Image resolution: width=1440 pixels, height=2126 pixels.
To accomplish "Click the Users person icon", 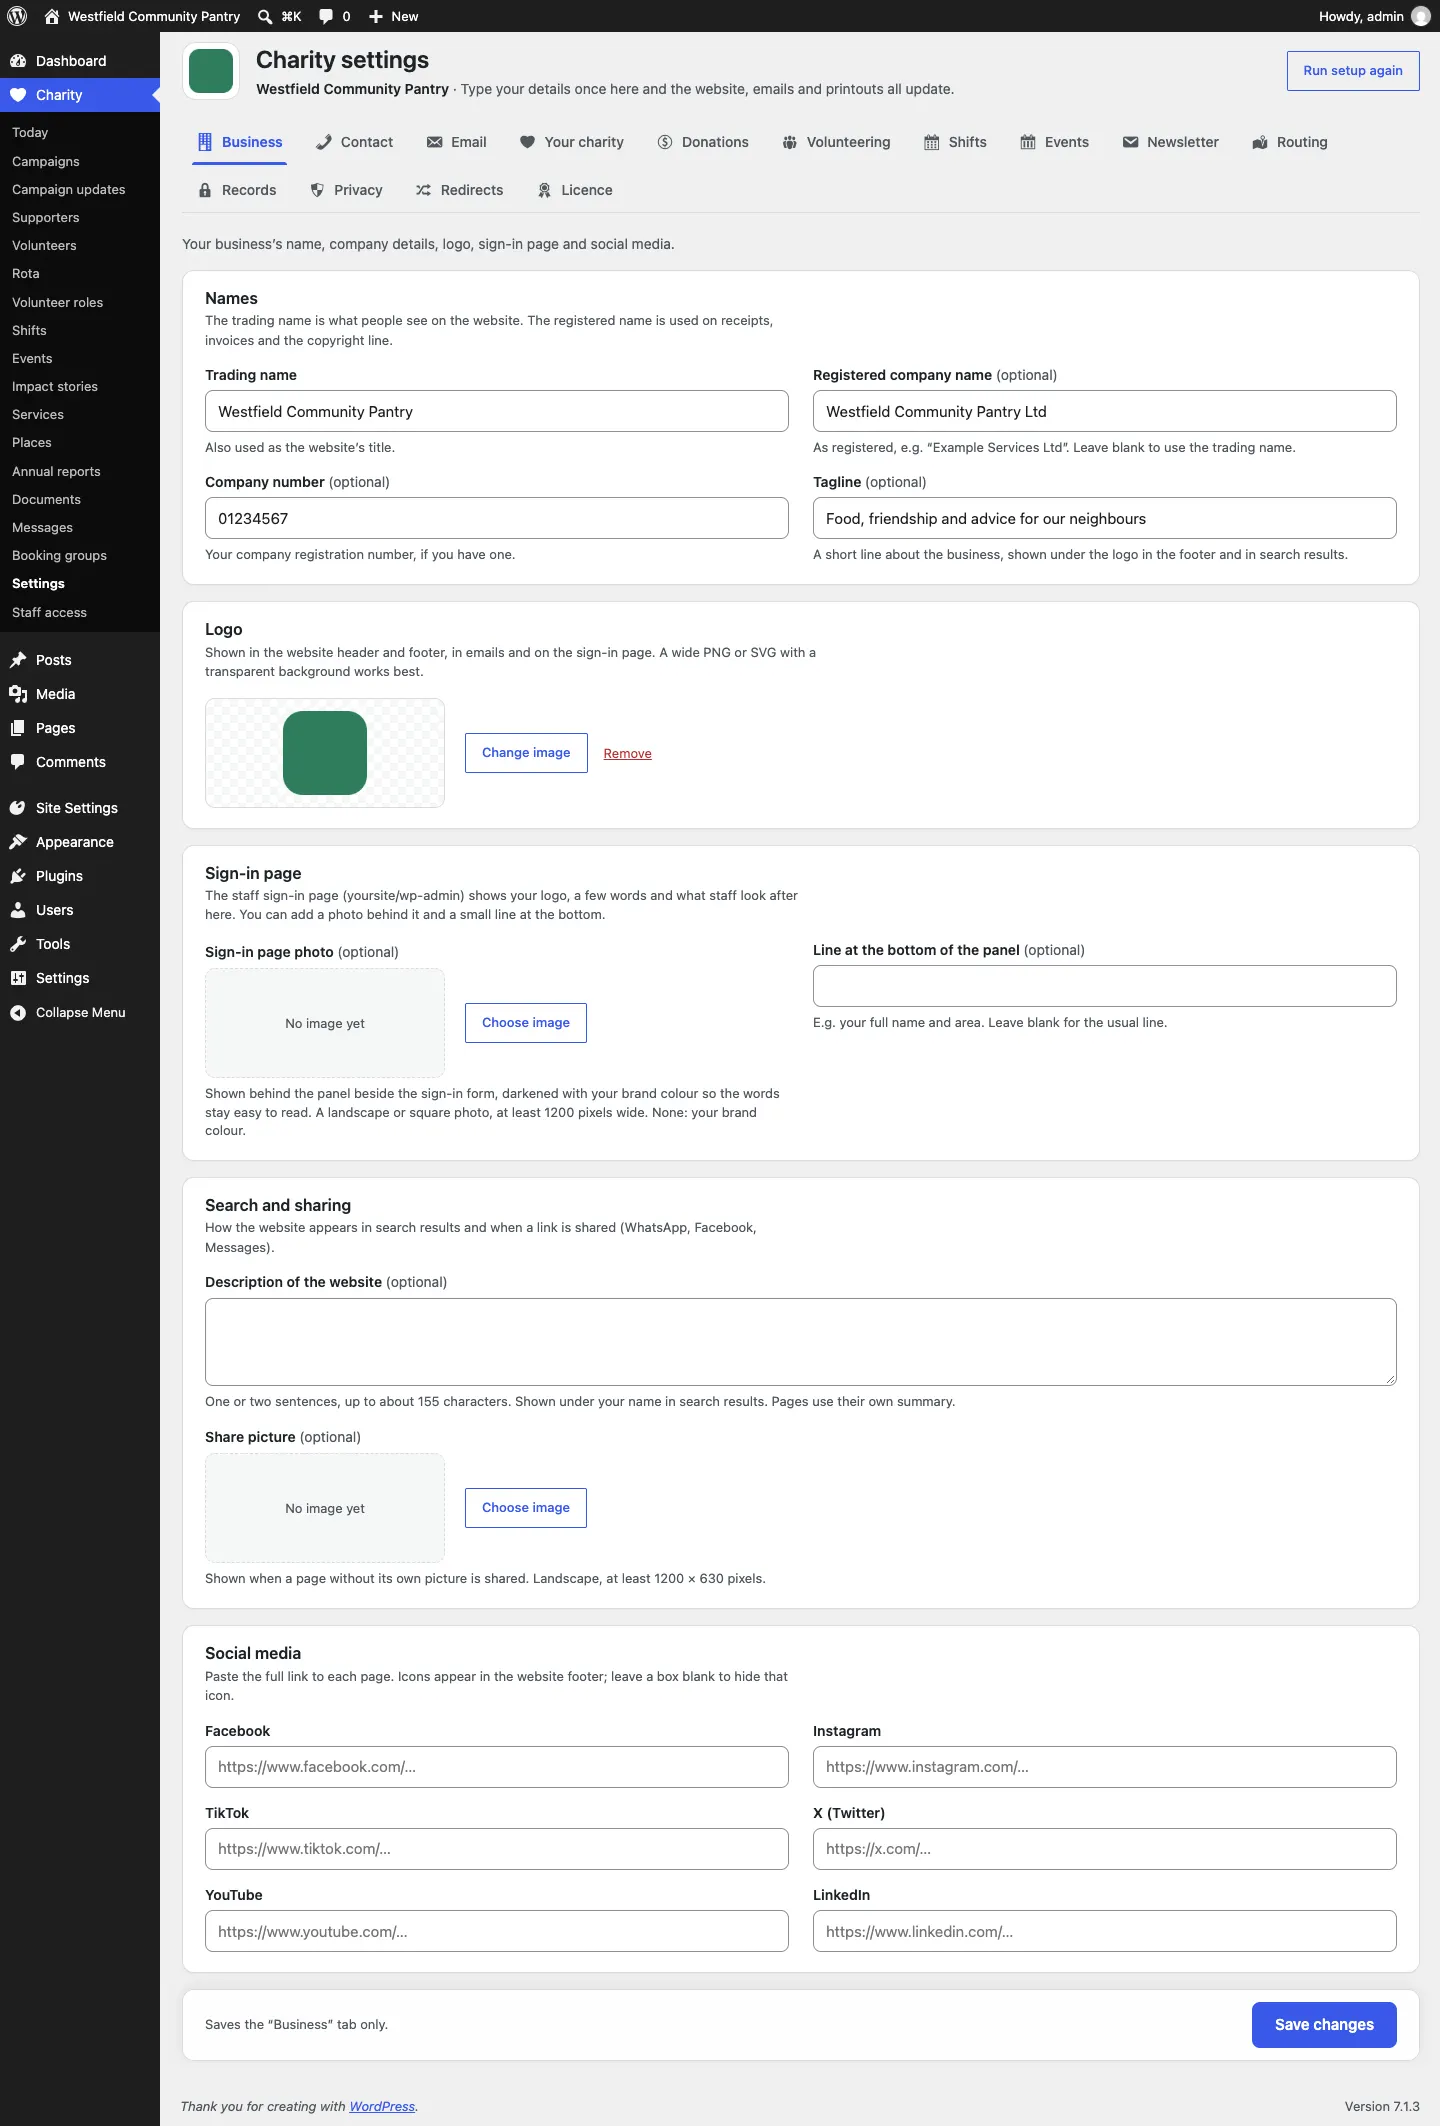I will click(18, 910).
